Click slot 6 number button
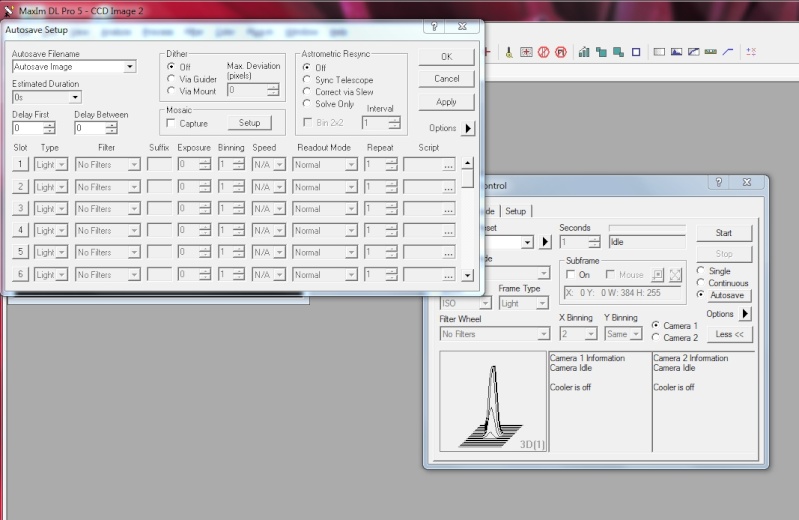 [20, 274]
